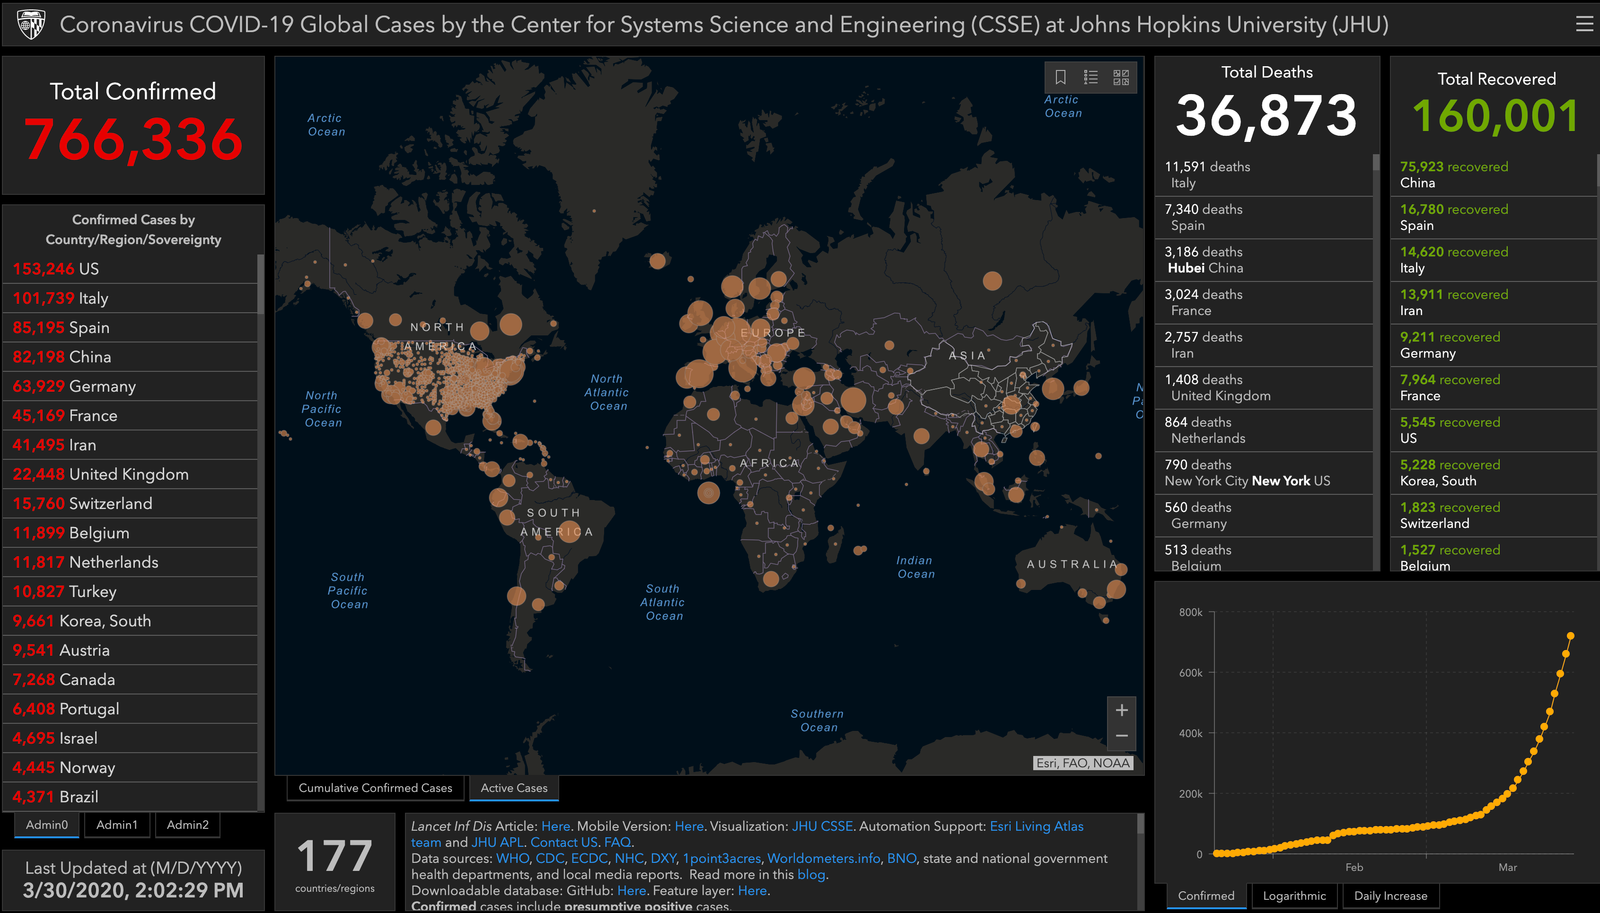Zoom in on map with plus button
The width and height of the screenshot is (1600, 913).
coord(1122,710)
